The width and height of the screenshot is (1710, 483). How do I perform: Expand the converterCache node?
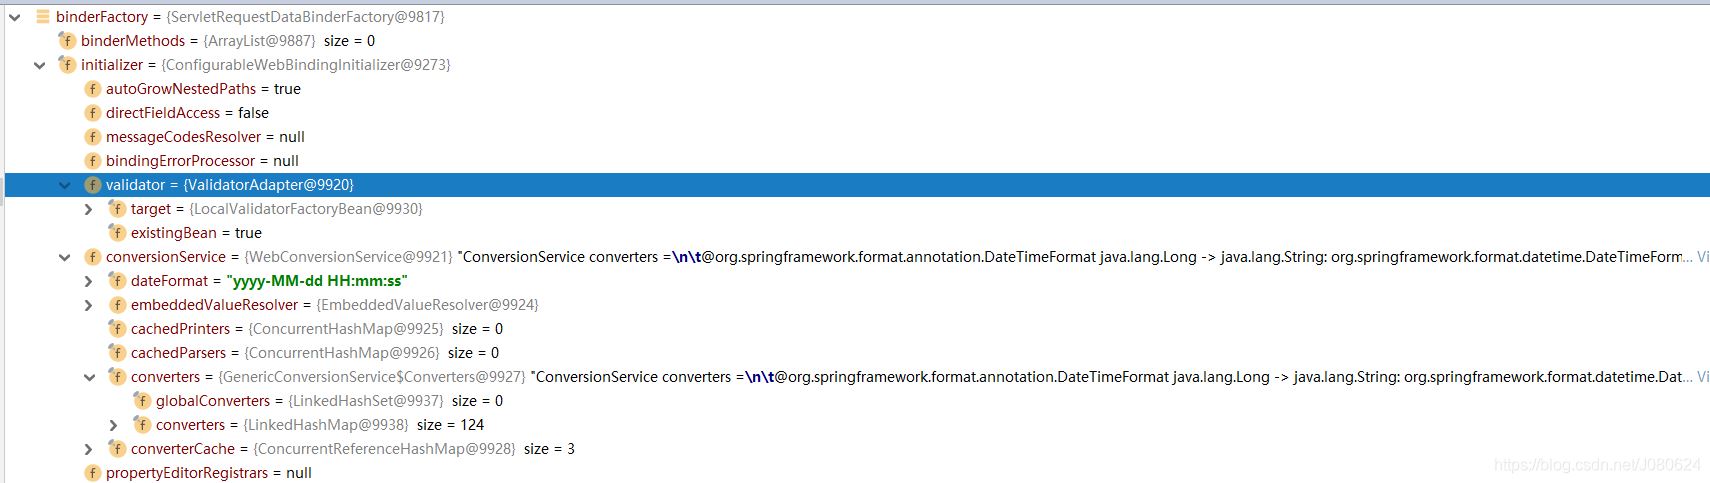(x=89, y=449)
